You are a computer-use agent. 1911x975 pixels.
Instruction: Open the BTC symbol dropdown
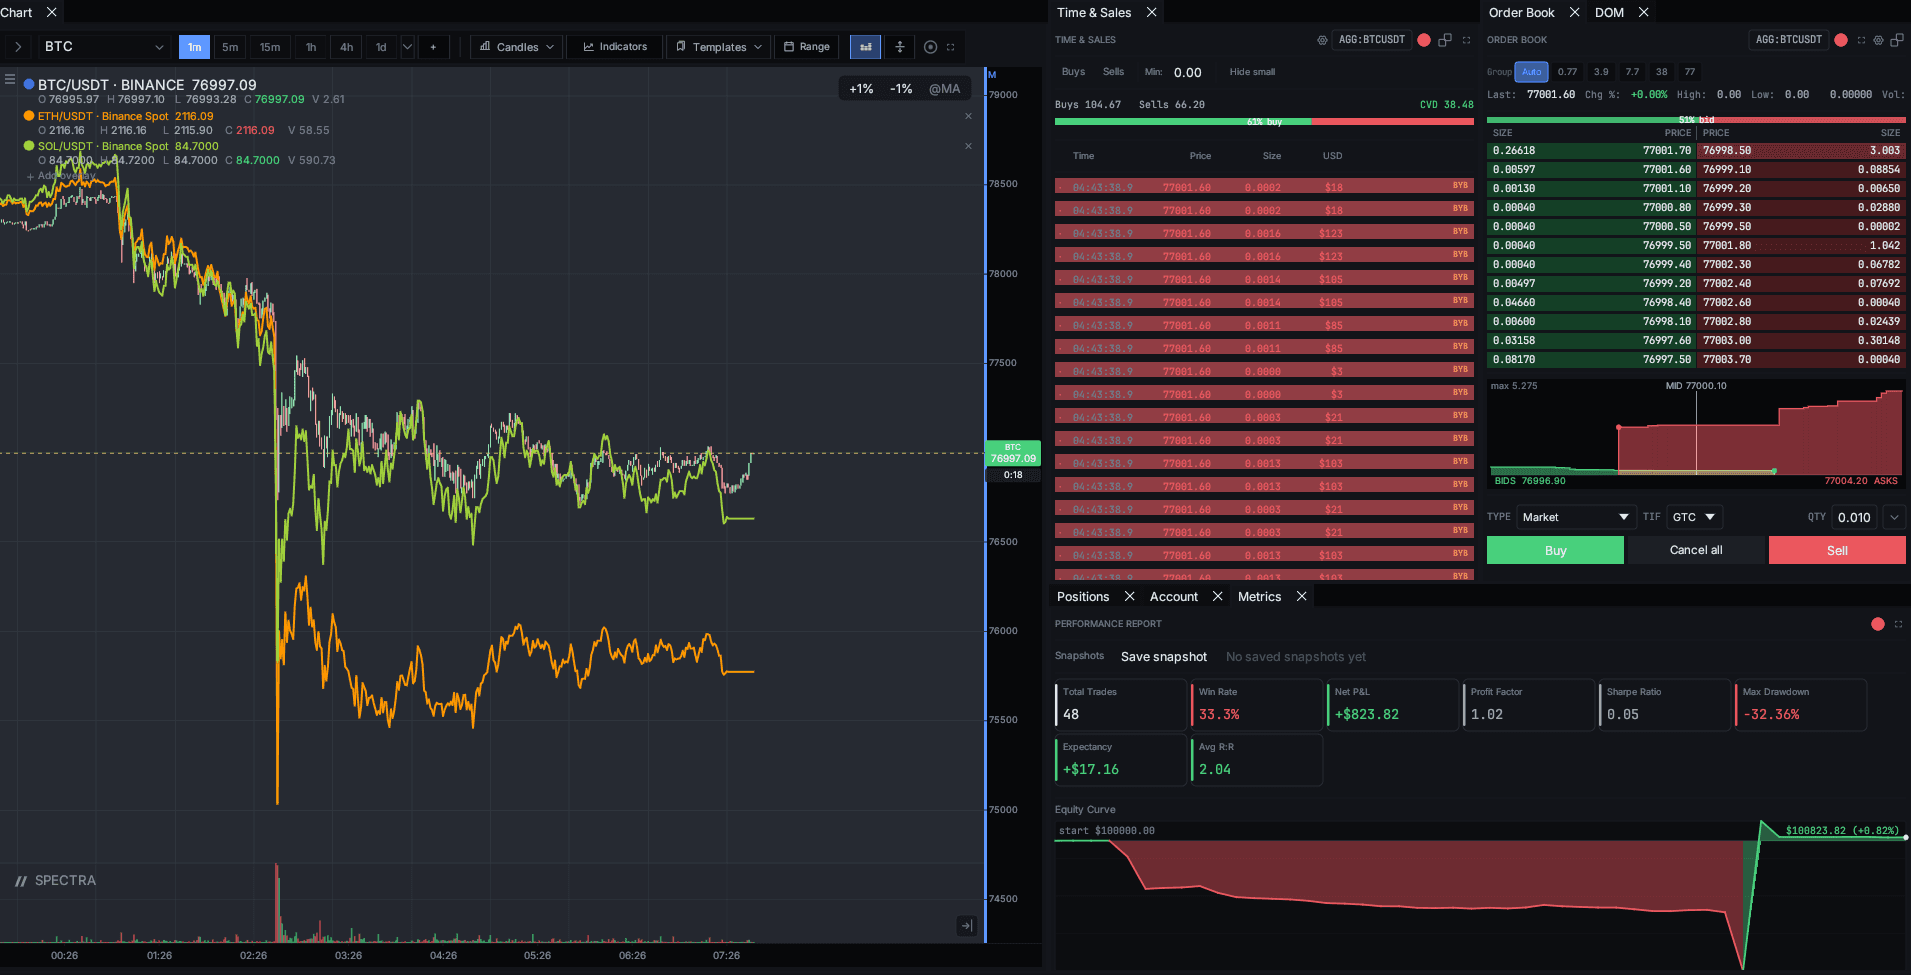click(x=104, y=47)
